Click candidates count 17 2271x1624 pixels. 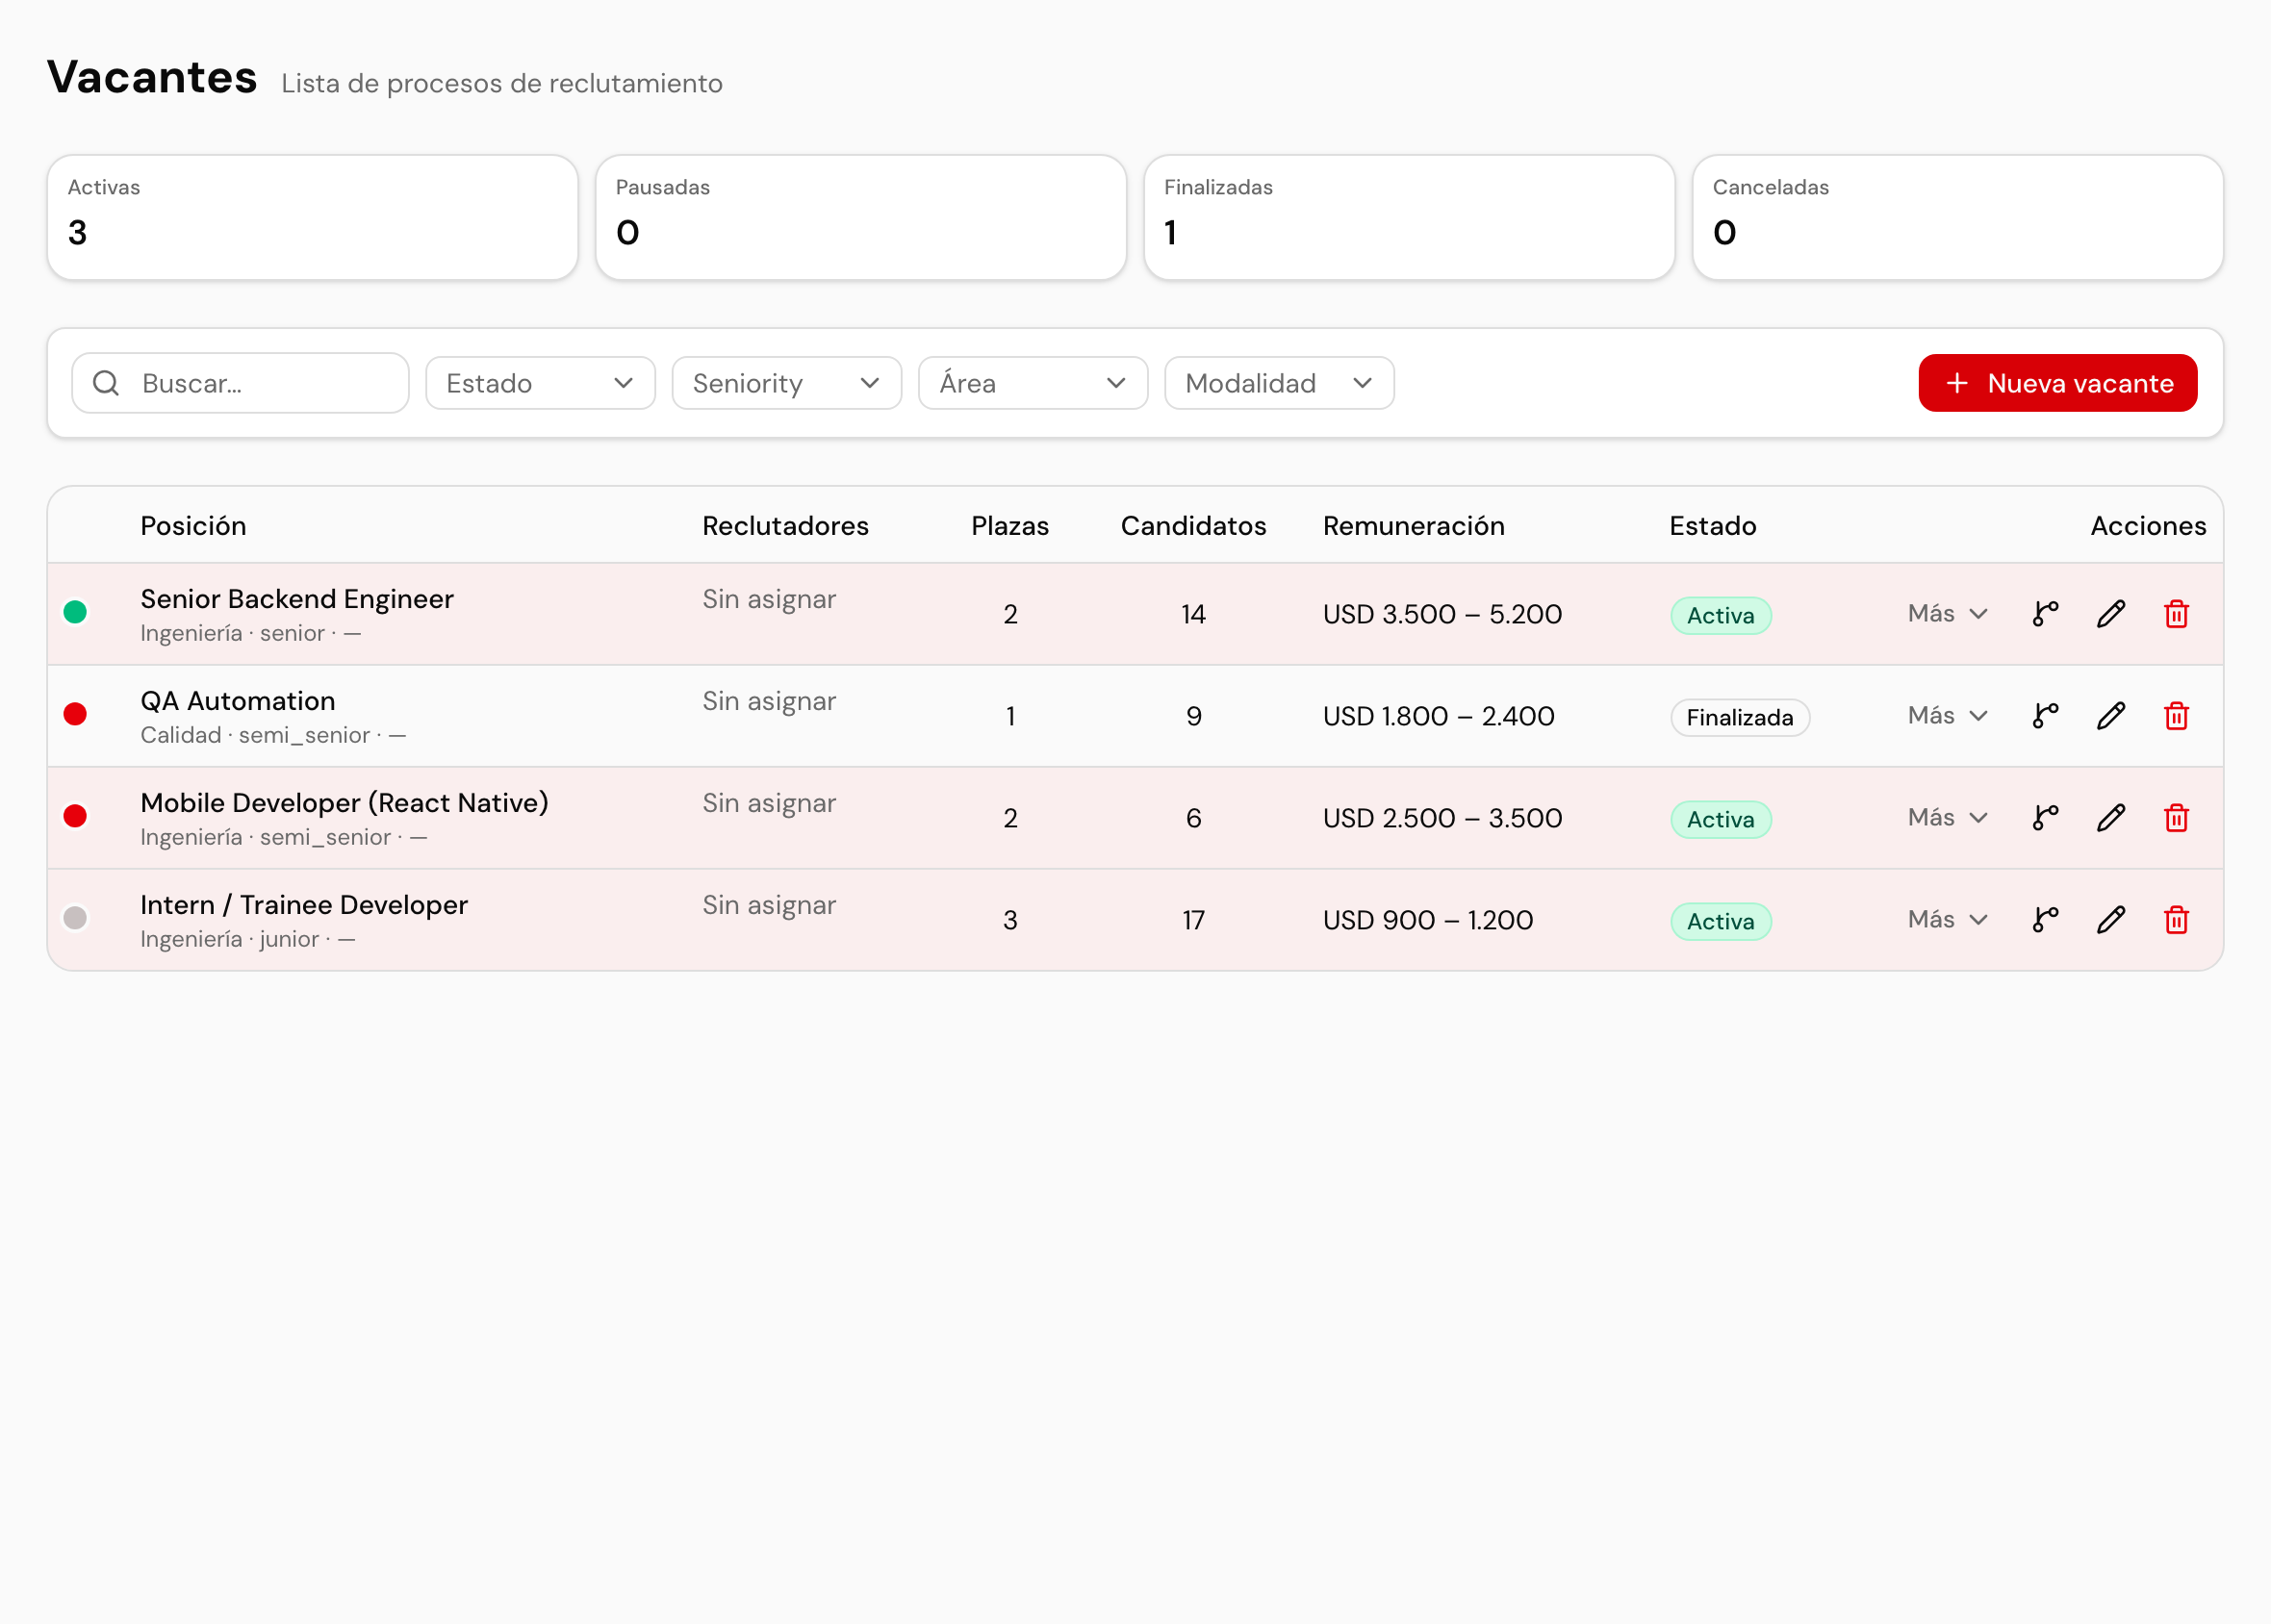click(x=1193, y=920)
